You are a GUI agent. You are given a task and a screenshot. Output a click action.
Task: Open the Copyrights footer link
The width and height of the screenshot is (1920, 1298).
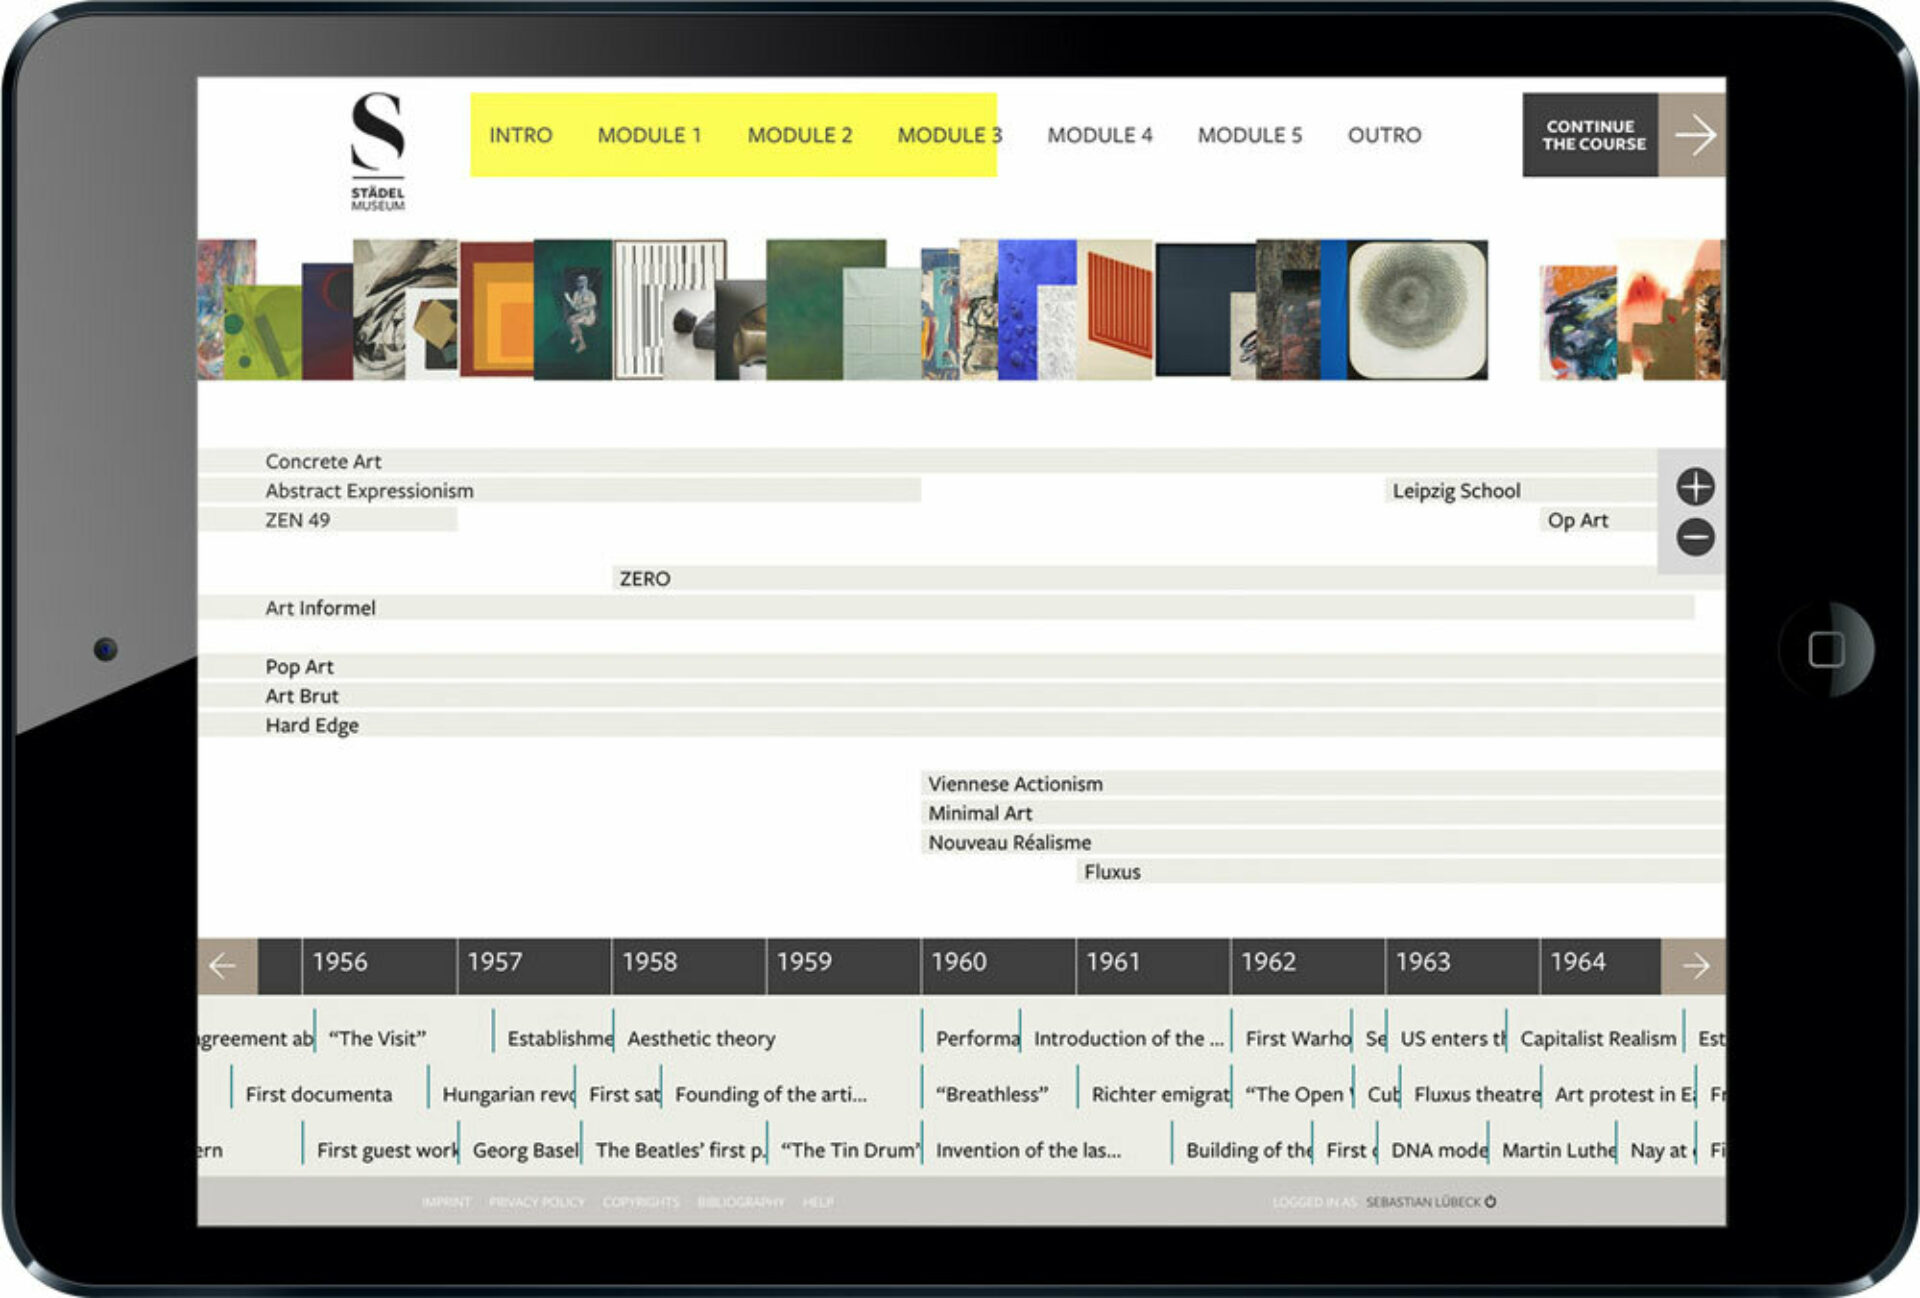point(641,1202)
